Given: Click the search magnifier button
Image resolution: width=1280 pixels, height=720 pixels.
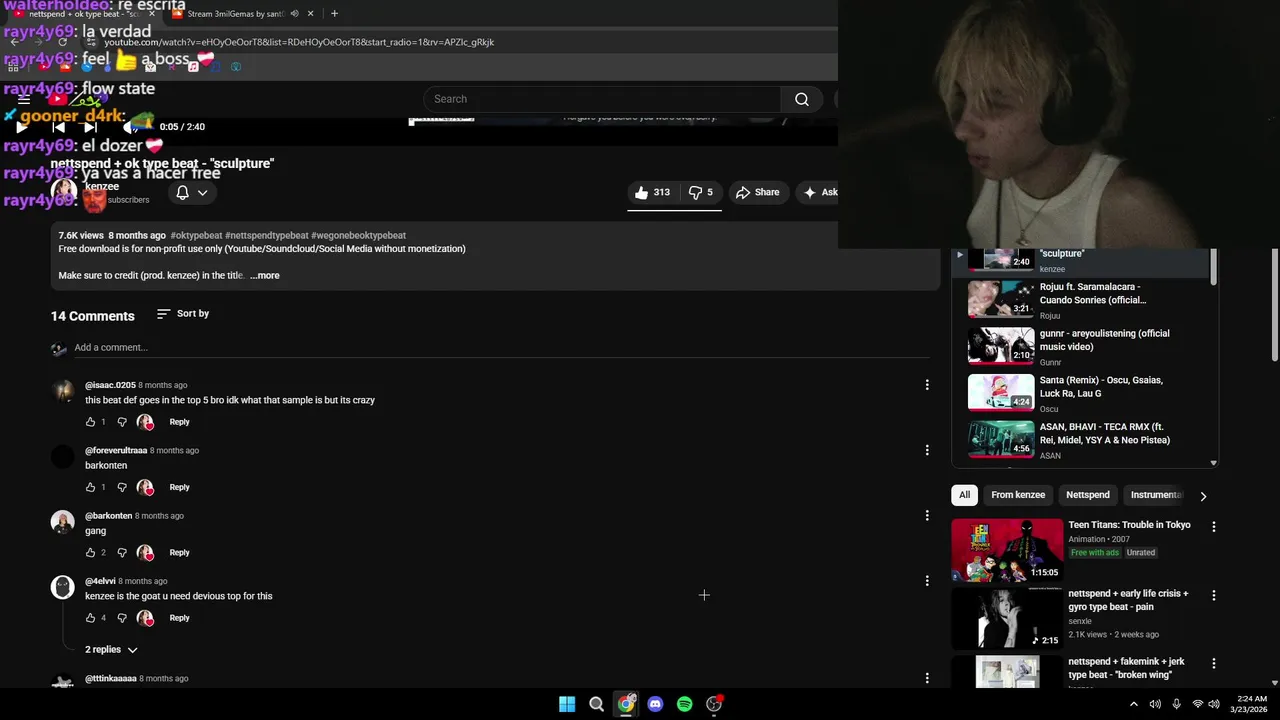Looking at the screenshot, I should 802,99.
